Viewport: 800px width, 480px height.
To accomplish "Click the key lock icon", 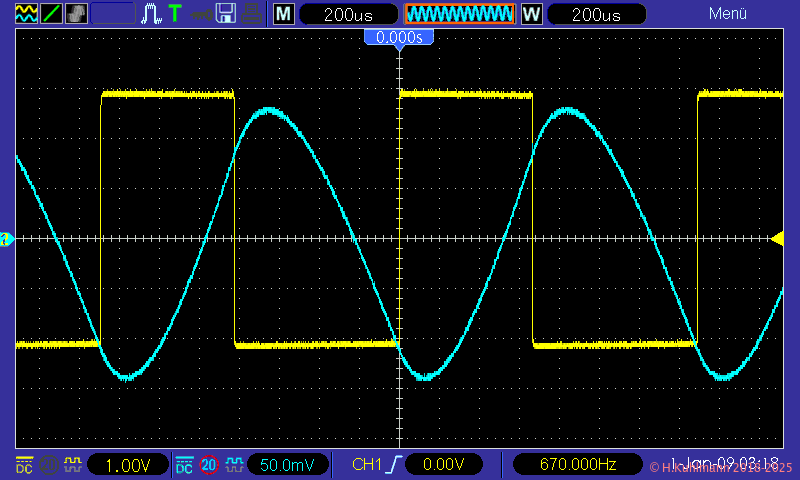I will point(201,14).
